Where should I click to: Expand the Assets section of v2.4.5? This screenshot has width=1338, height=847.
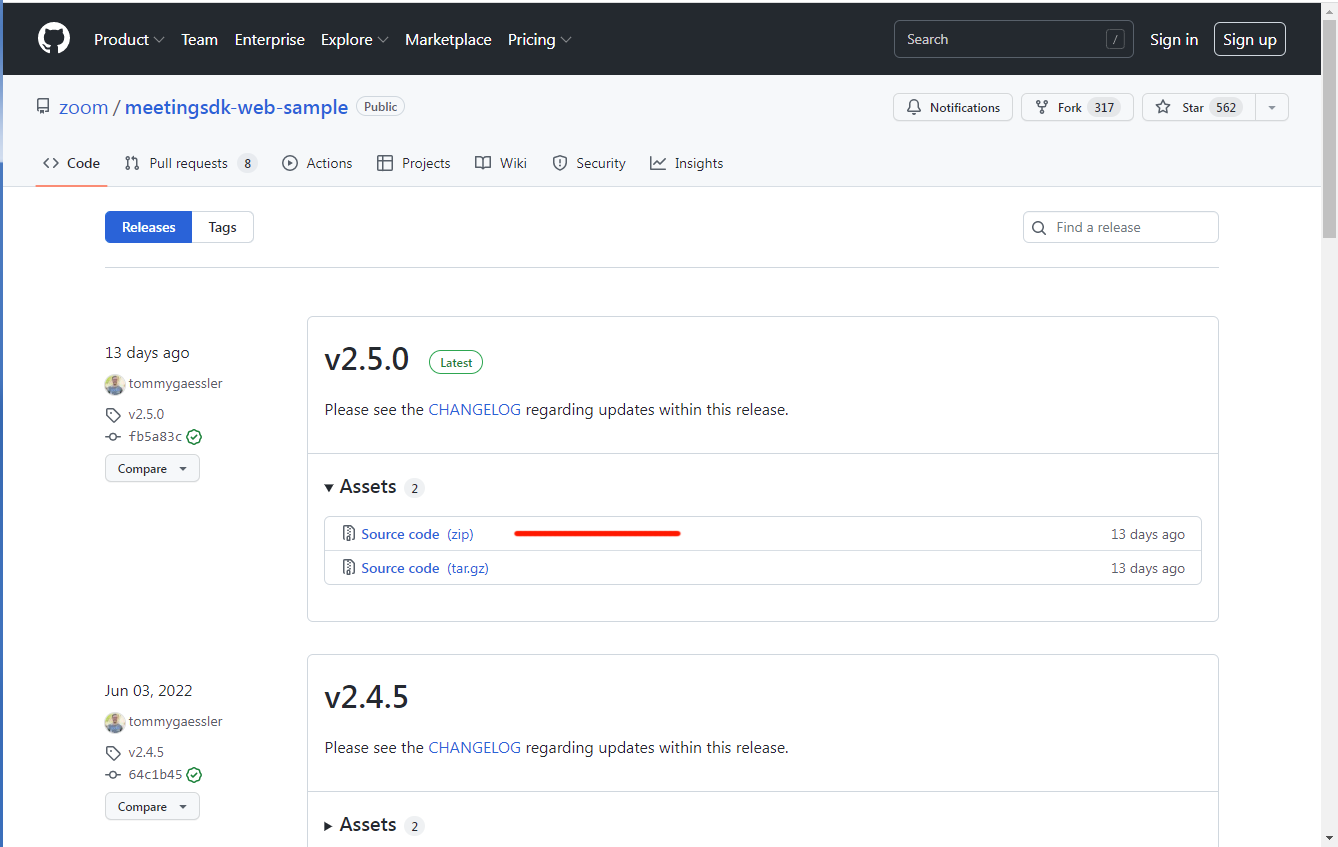click(374, 825)
